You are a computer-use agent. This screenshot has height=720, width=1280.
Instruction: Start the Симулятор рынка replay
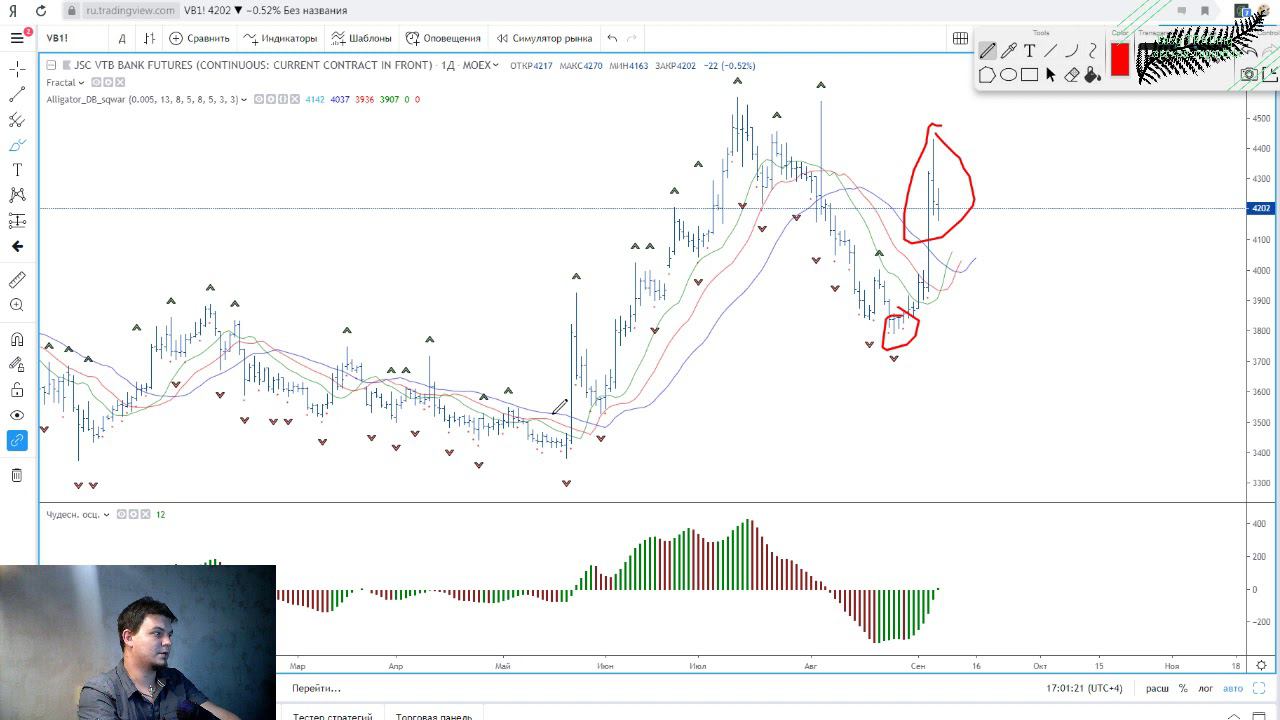(x=544, y=38)
